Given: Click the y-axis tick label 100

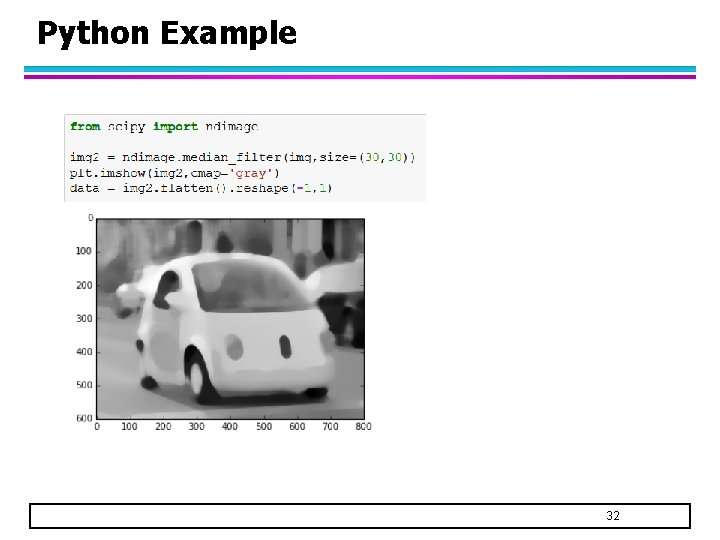Looking at the screenshot, I should [84, 251].
